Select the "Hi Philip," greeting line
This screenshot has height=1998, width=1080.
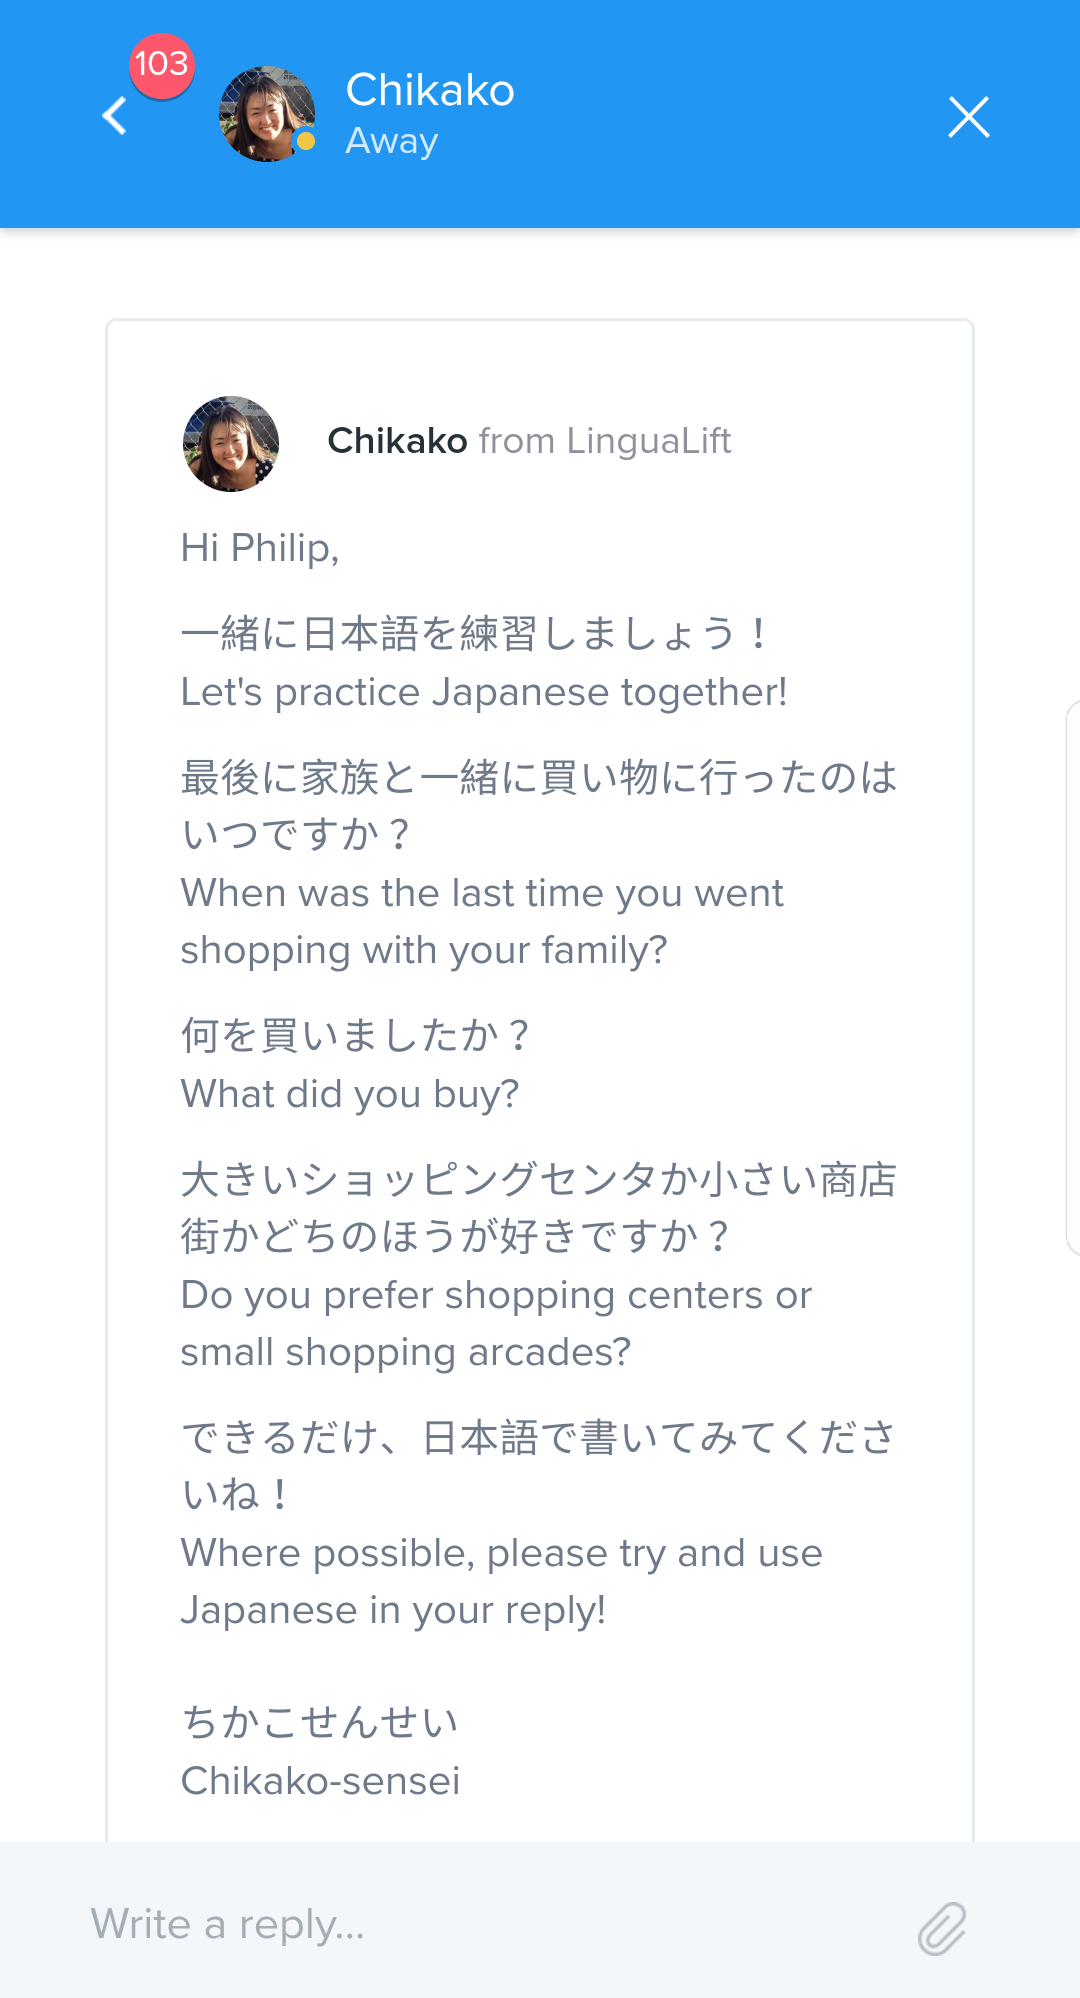(x=260, y=548)
